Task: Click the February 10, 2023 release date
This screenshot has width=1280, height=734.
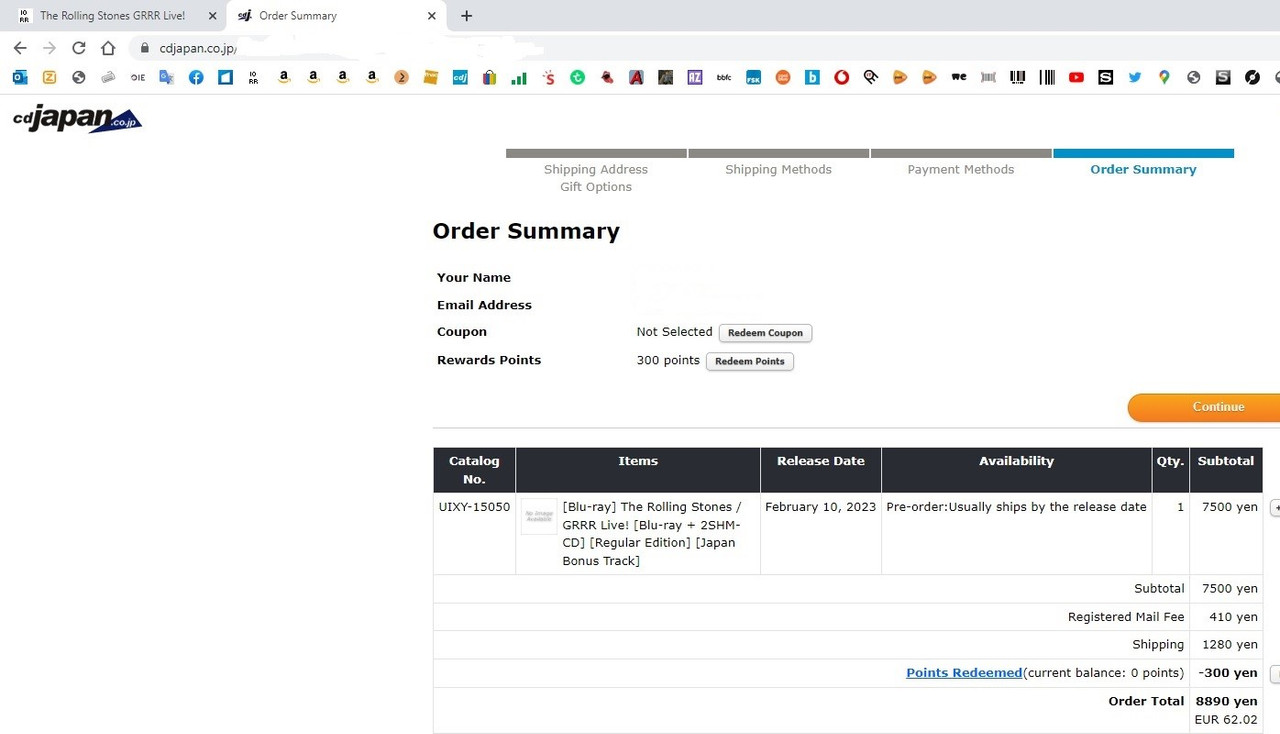Action: pos(820,507)
